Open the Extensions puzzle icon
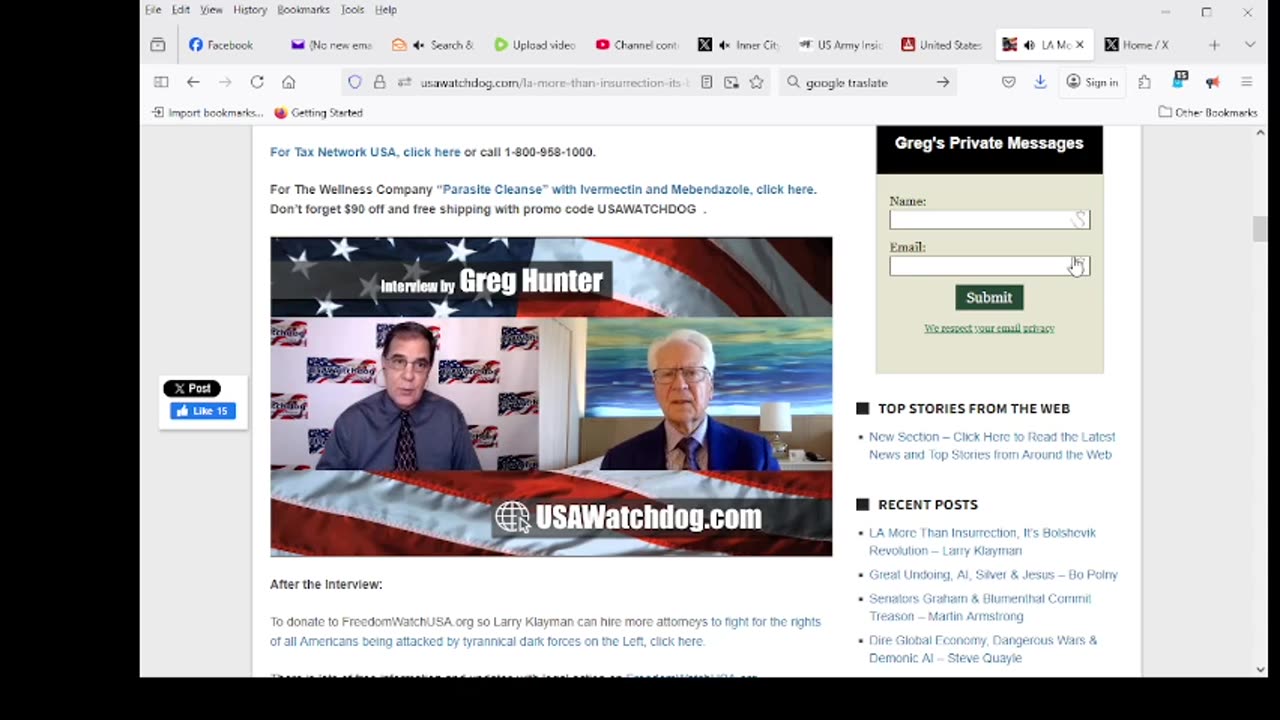The image size is (1280, 720). [x=1144, y=82]
